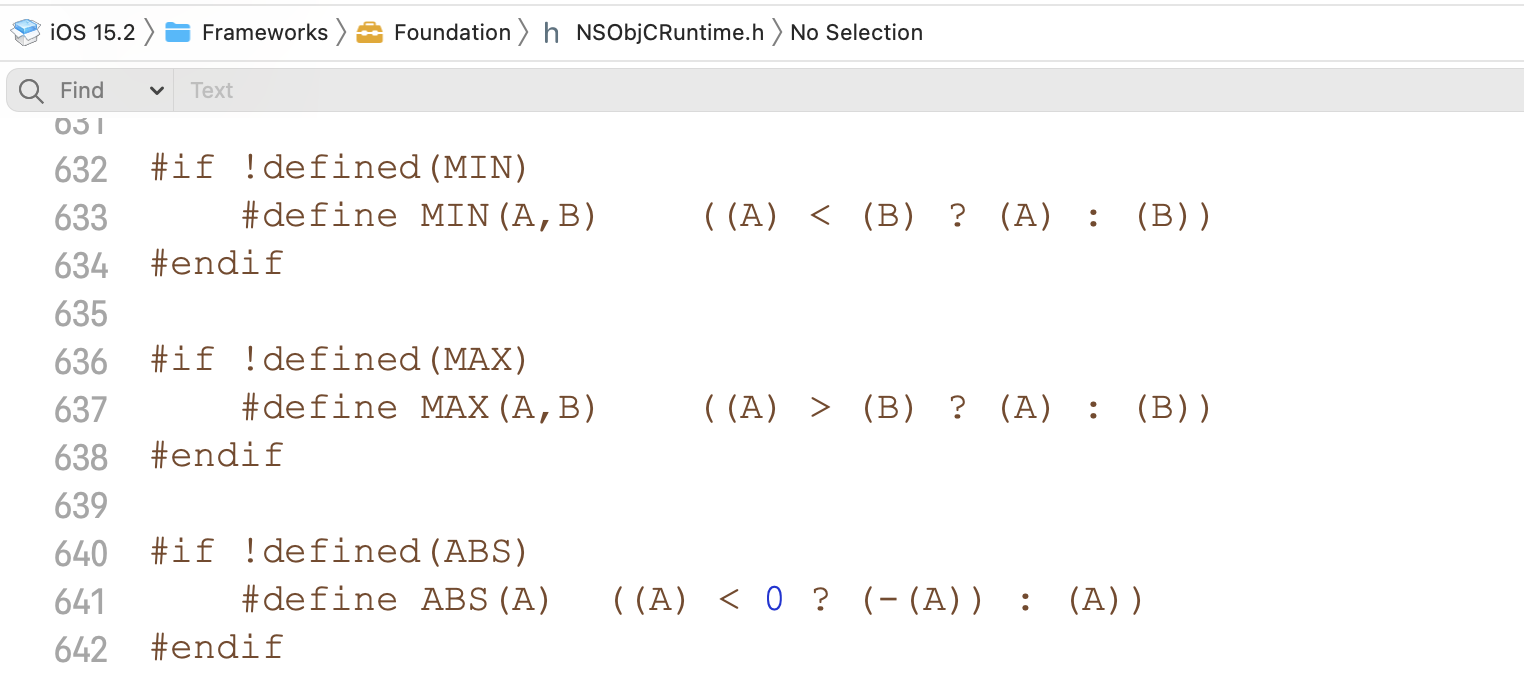Viewport: 1524px width, 680px height.
Task: Place cursor on the MIN(A,B) define
Action: click(x=508, y=216)
